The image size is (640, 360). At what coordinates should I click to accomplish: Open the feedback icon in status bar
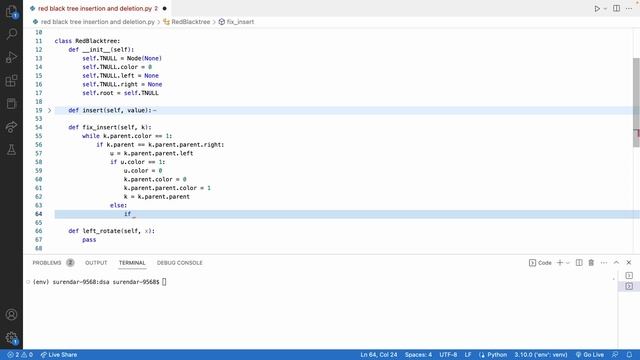tap(615, 355)
